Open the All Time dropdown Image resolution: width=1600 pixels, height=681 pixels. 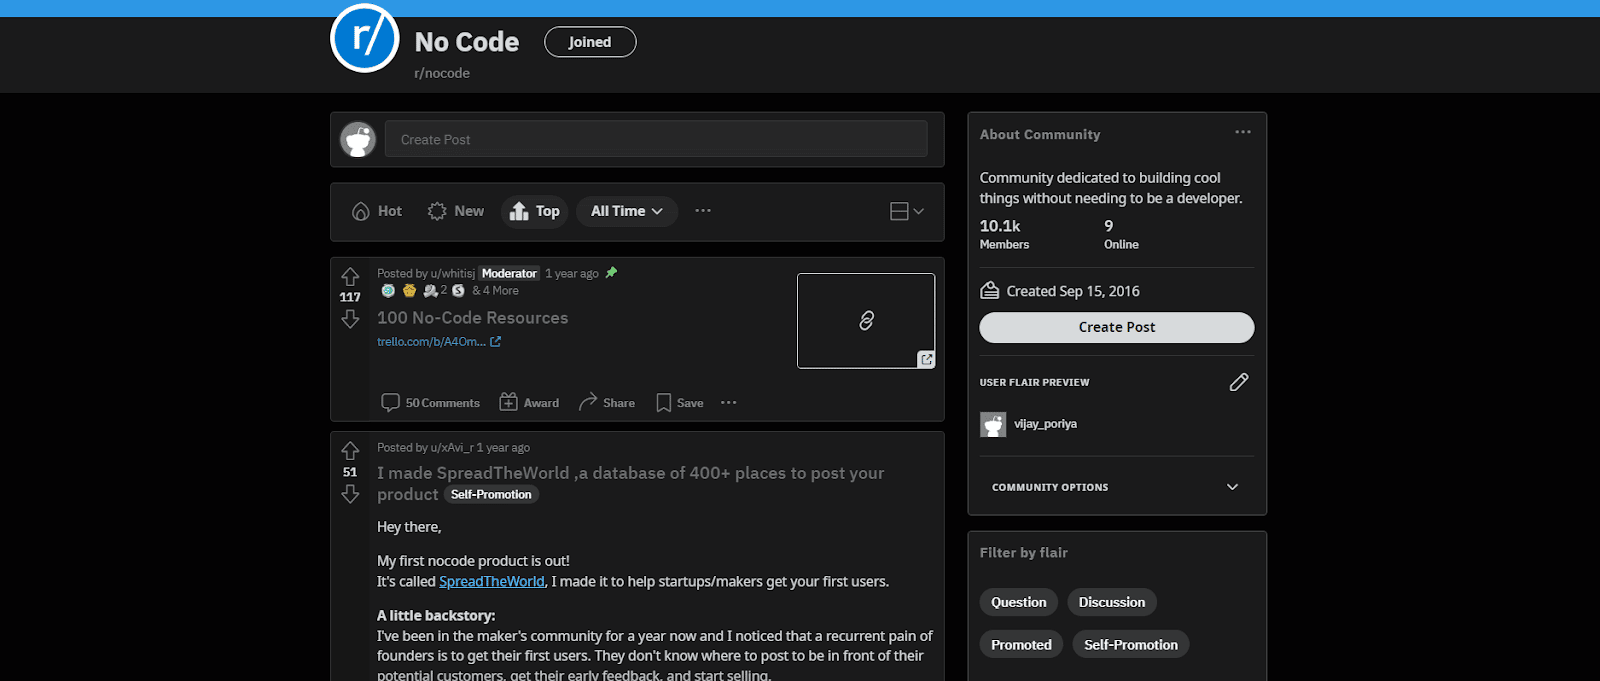tap(627, 211)
